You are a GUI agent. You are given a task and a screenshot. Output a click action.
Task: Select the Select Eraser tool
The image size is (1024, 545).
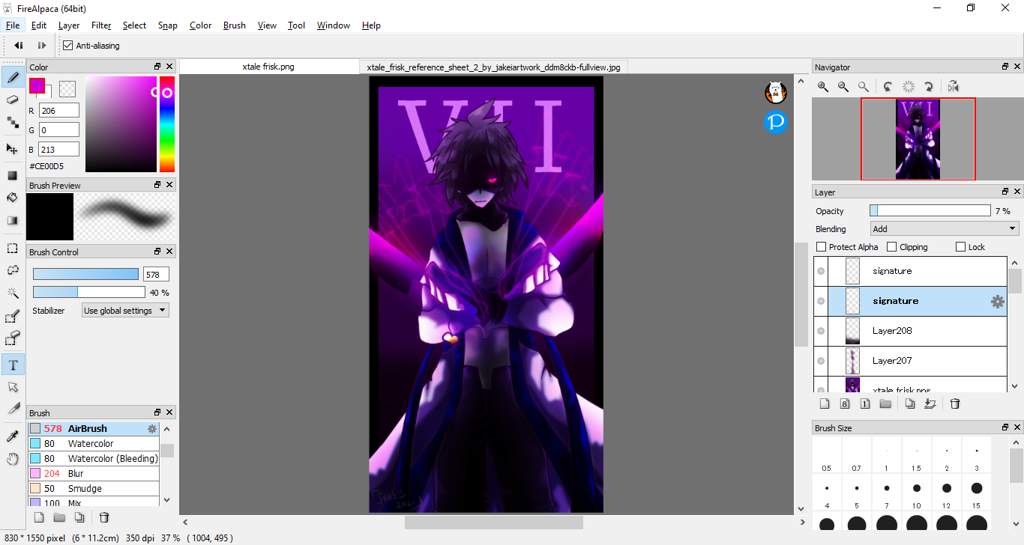pos(12,338)
